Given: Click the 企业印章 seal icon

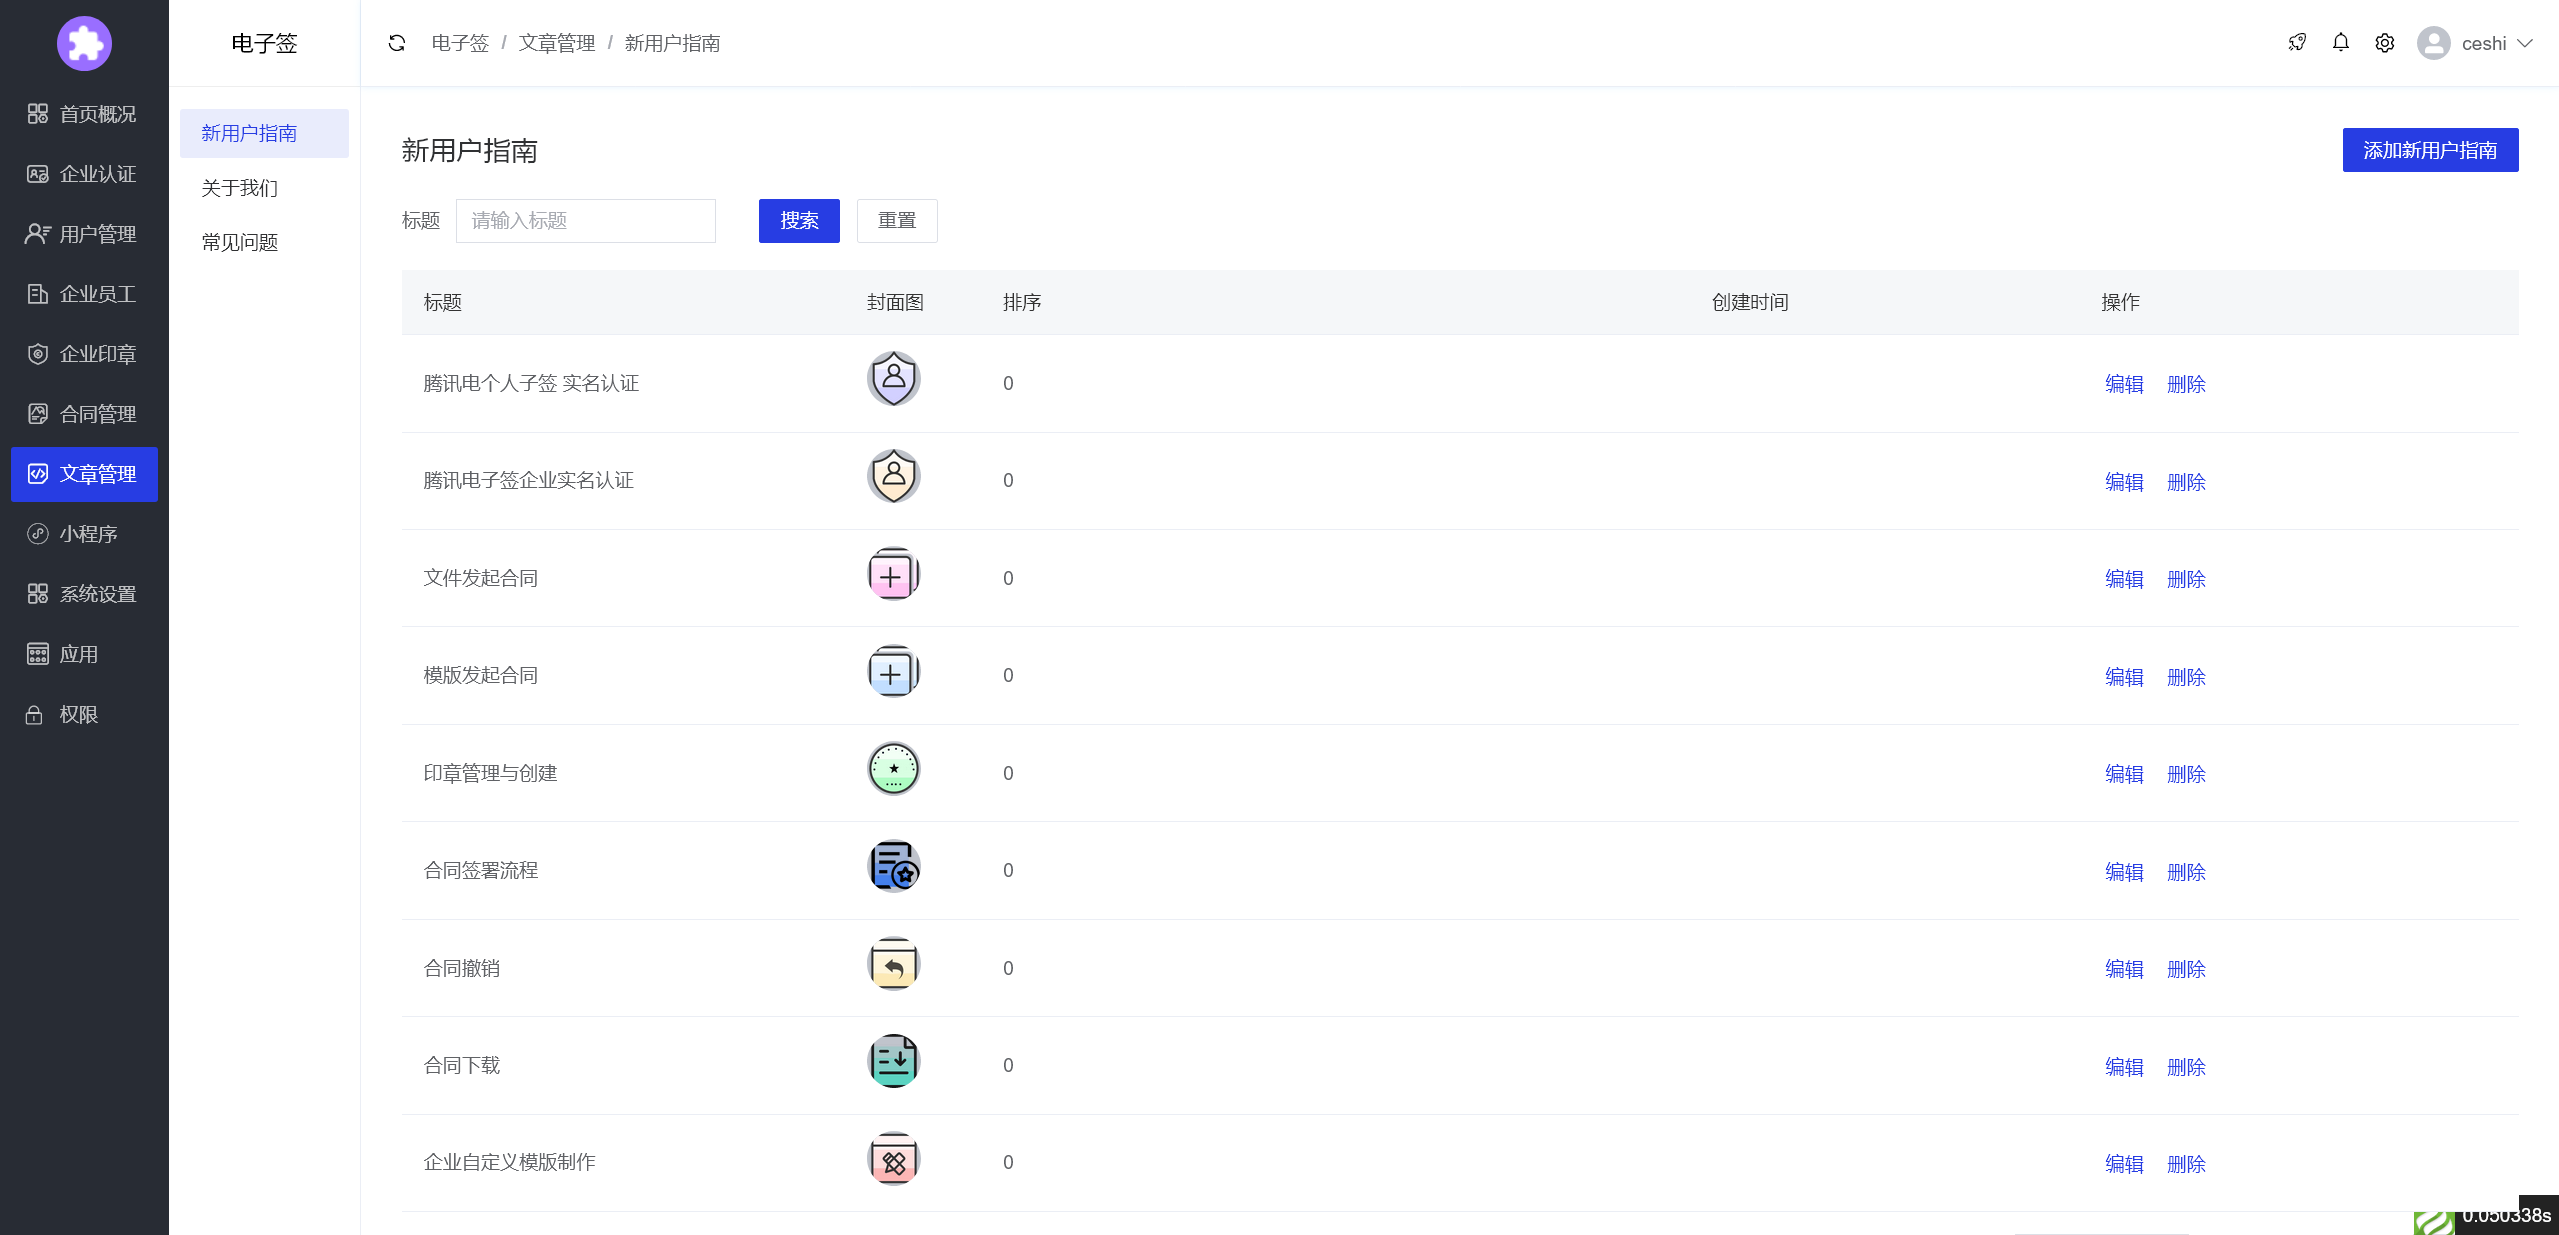Looking at the screenshot, I should (x=38, y=353).
